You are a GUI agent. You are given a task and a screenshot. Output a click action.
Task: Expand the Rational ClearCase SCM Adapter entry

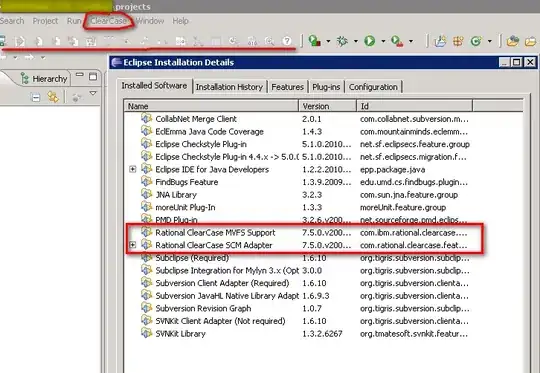point(133,245)
